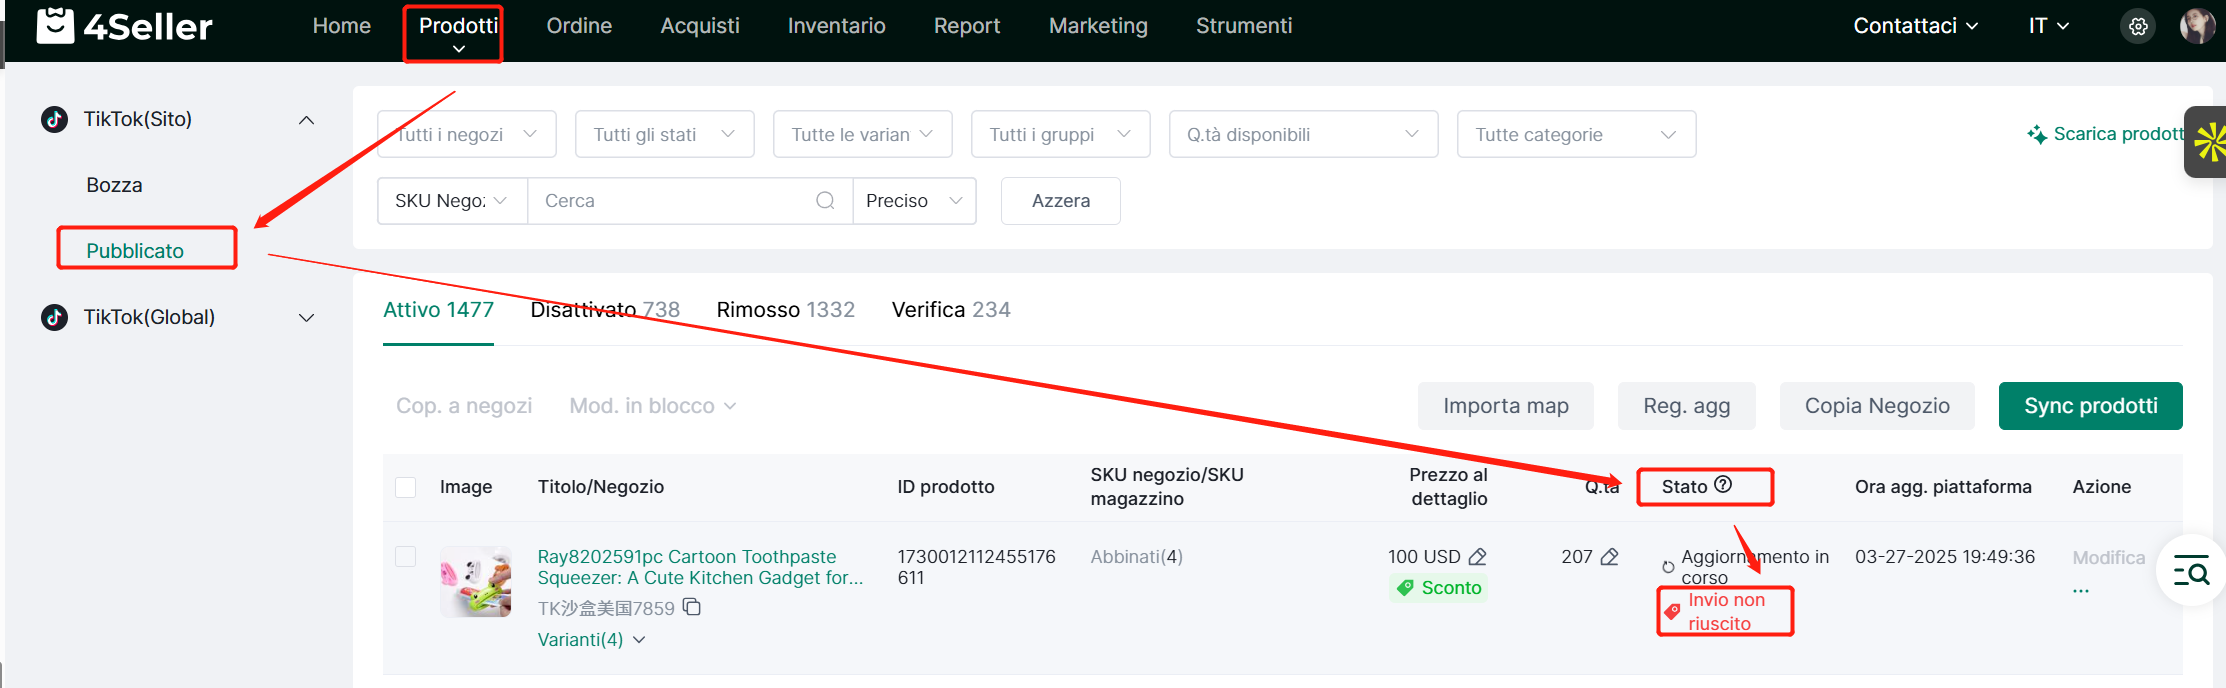The width and height of the screenshot is (2226, 688).
Task: Toggle the select-all checkbox in table header
Action: coord(405,487)
